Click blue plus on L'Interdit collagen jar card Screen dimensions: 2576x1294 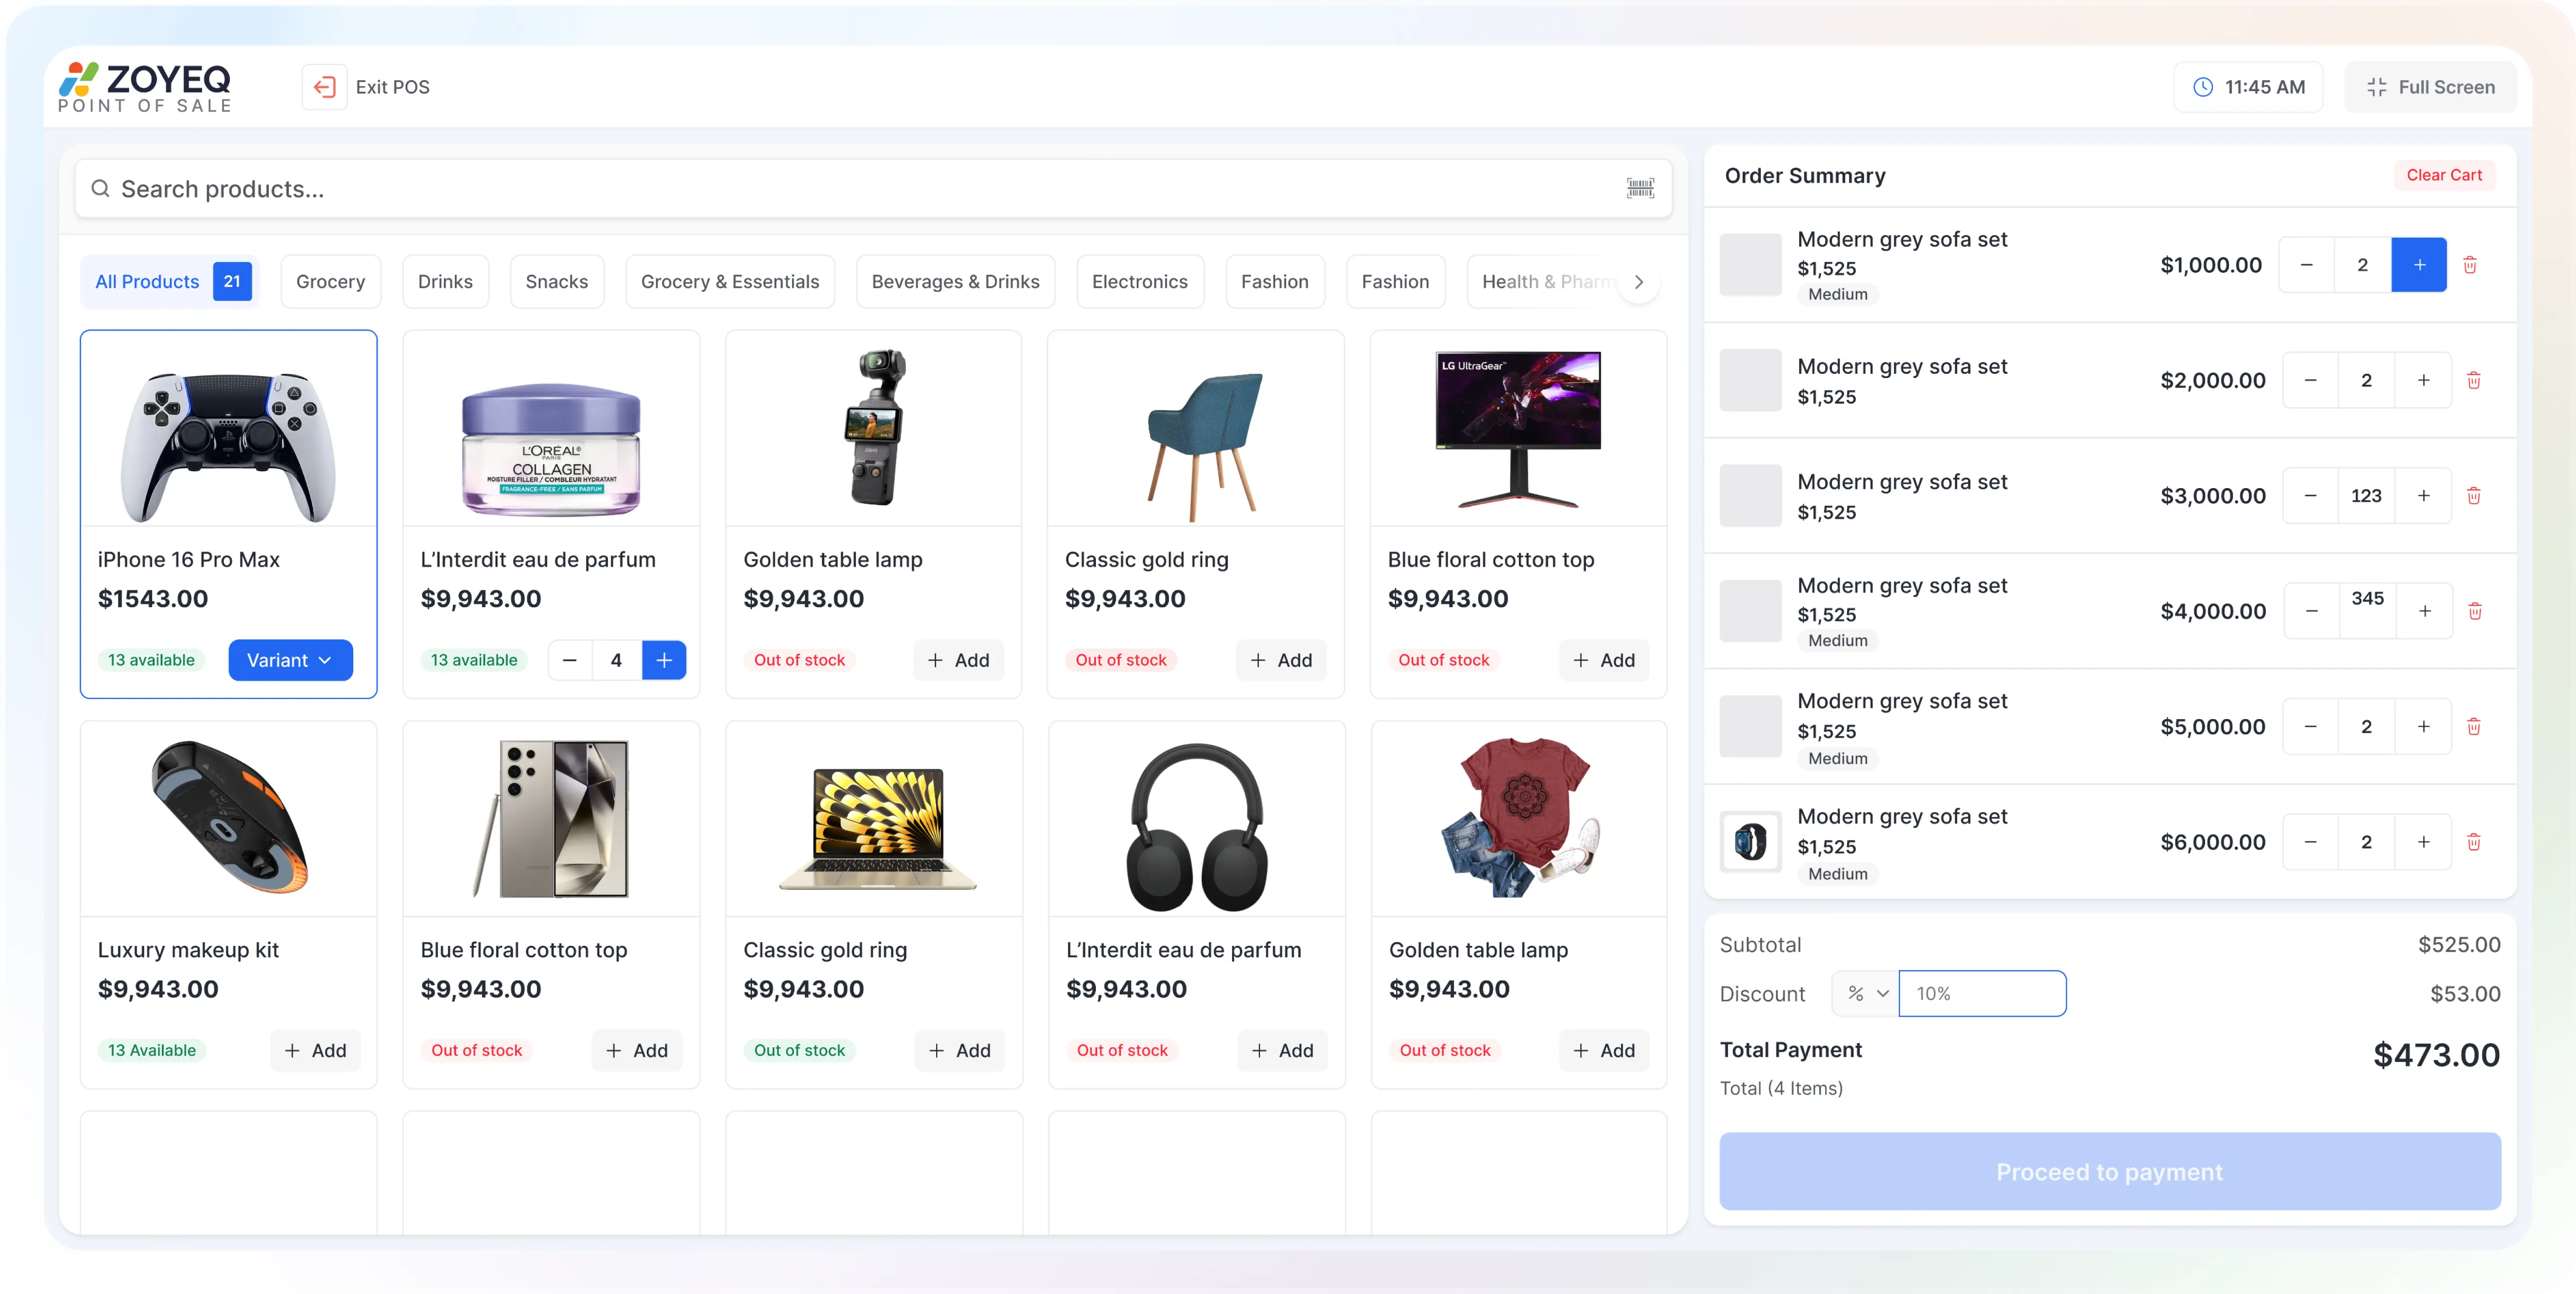click(x=664, y=660)
